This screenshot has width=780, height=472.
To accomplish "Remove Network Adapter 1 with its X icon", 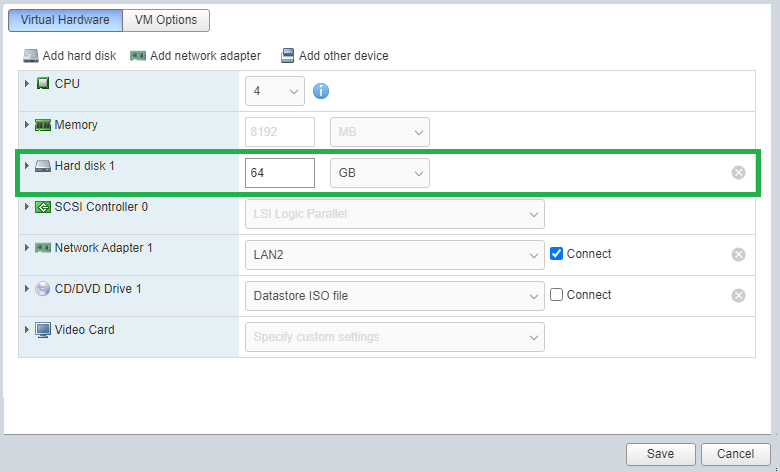I will click(739, 255).
